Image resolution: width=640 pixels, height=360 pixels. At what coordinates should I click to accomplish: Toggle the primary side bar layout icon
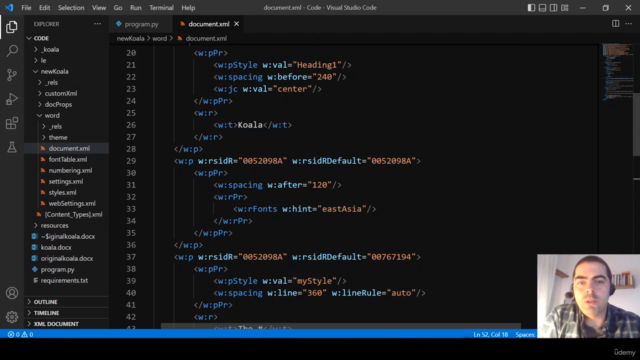(531, 8)
